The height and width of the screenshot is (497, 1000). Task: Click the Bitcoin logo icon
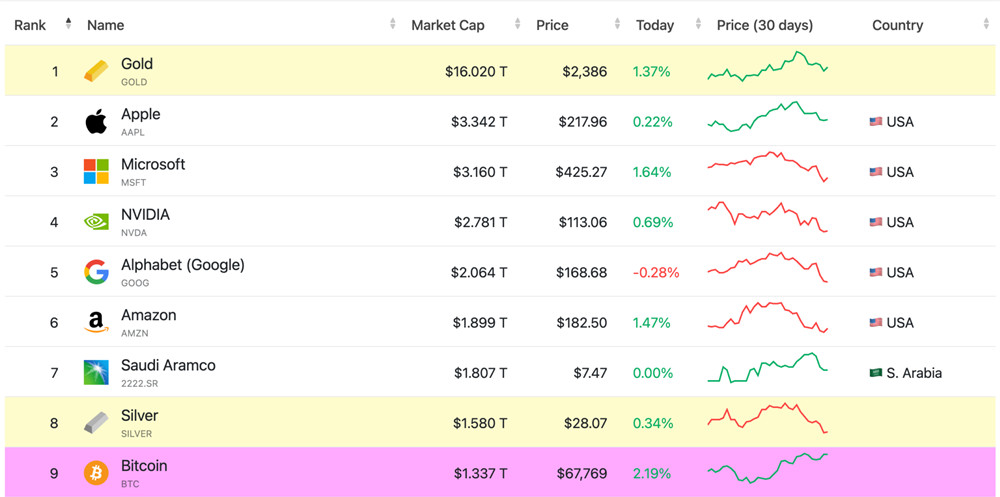point(96,473)
